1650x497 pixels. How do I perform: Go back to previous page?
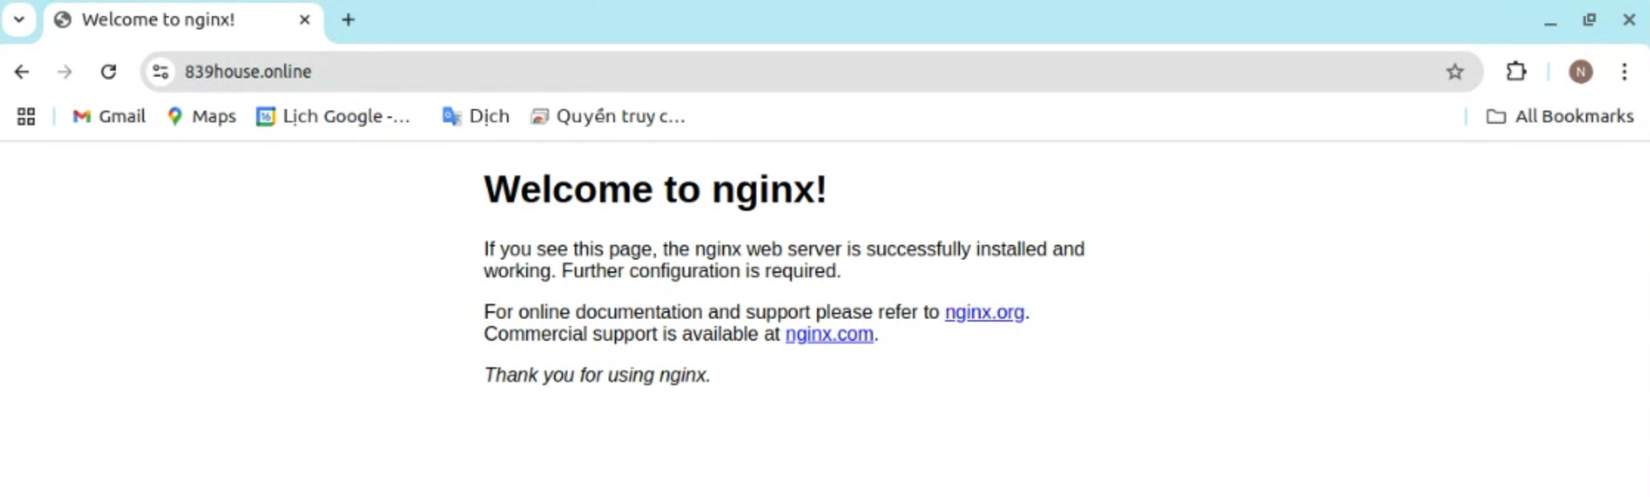(22, 72)
